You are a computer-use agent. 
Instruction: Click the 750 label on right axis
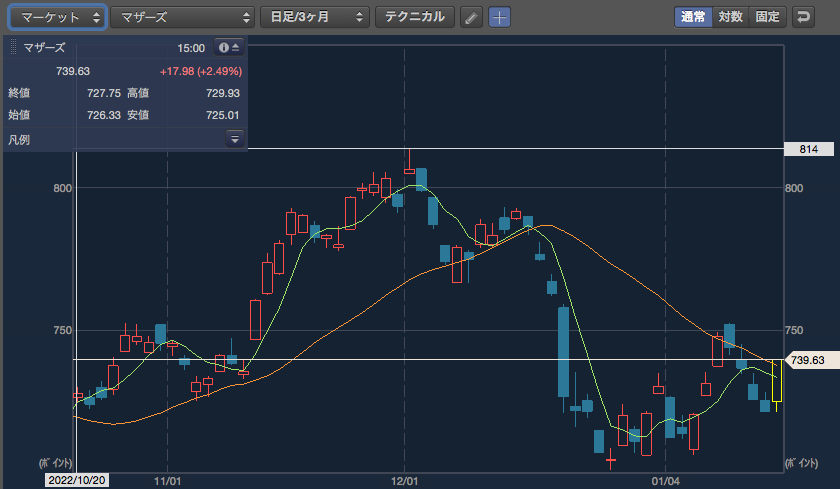pyautogui.click(x=794, y=330)
